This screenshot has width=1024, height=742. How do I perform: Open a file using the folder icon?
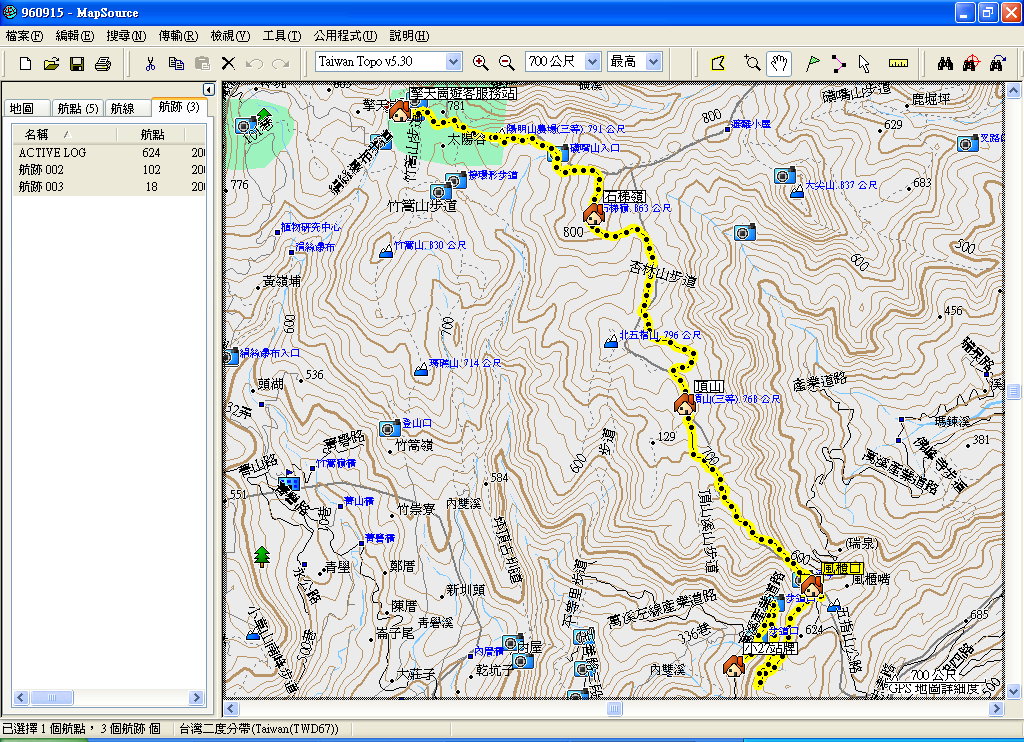[51, 63]
